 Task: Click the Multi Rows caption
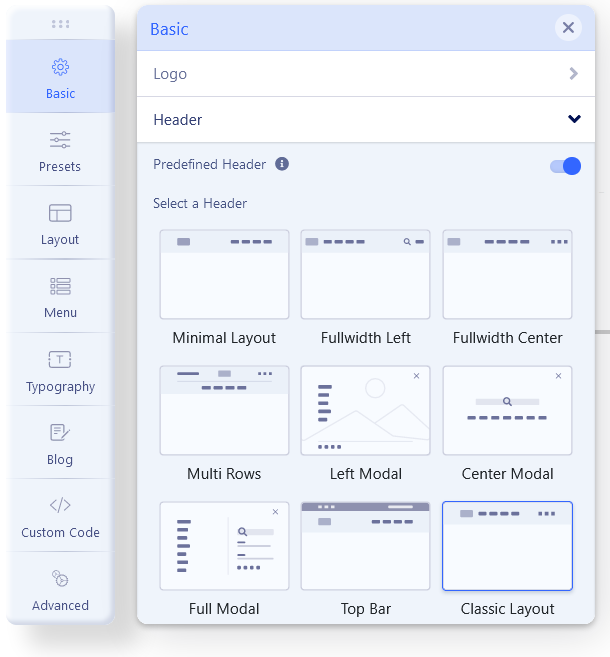(x=224, y=474)
